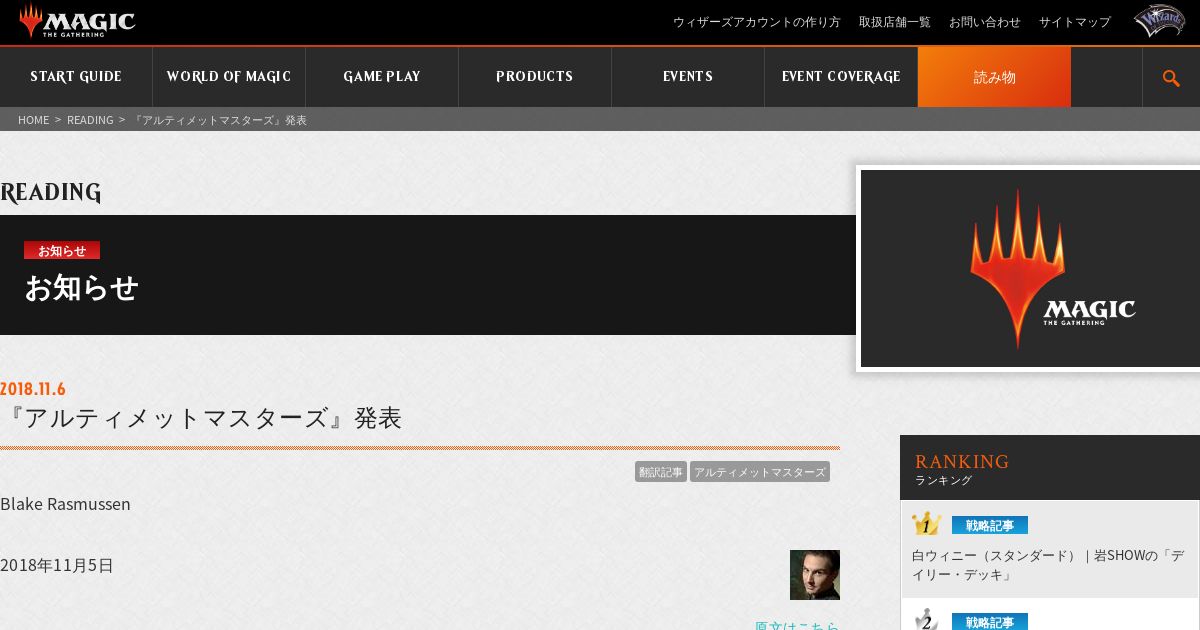Click the 戦略記事 tag on ranking 2
The width and height of the screenshot is (1200, 630).
coord(990,622)
